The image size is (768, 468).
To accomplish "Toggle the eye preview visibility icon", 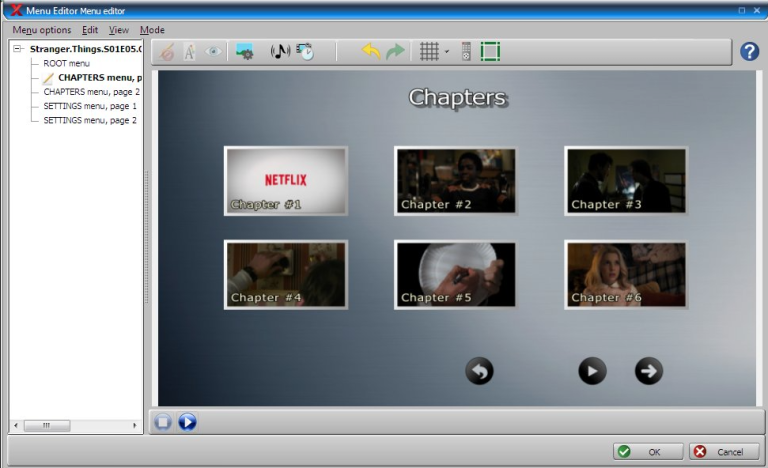I will pyautogui.click(x=213, y=51).
